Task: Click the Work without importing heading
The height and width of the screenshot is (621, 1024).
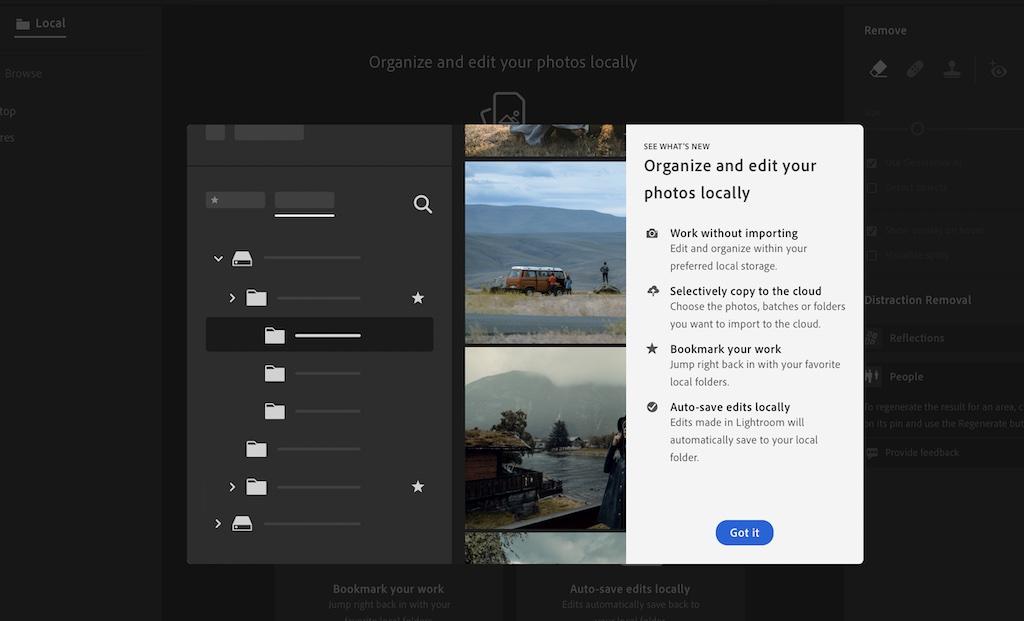Action: (733, 233)
